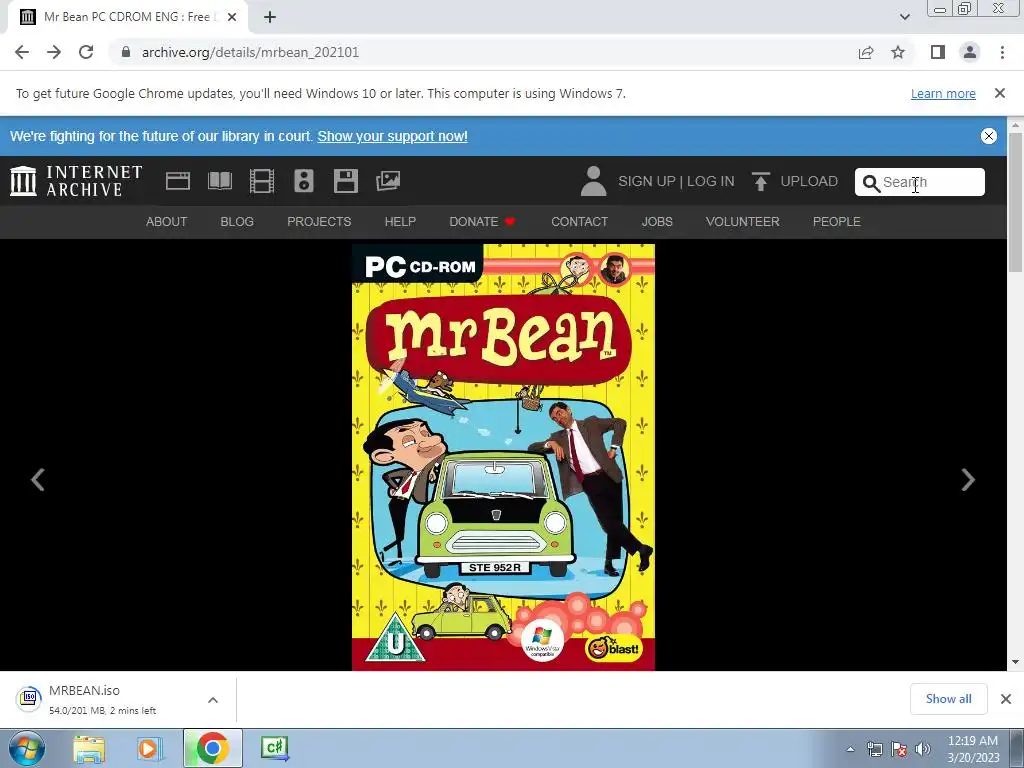Screen dimensions: 1024x768
Task: Toggle the Chrome side panel icon
Action: pyautogui.click(x=938, y=52)
